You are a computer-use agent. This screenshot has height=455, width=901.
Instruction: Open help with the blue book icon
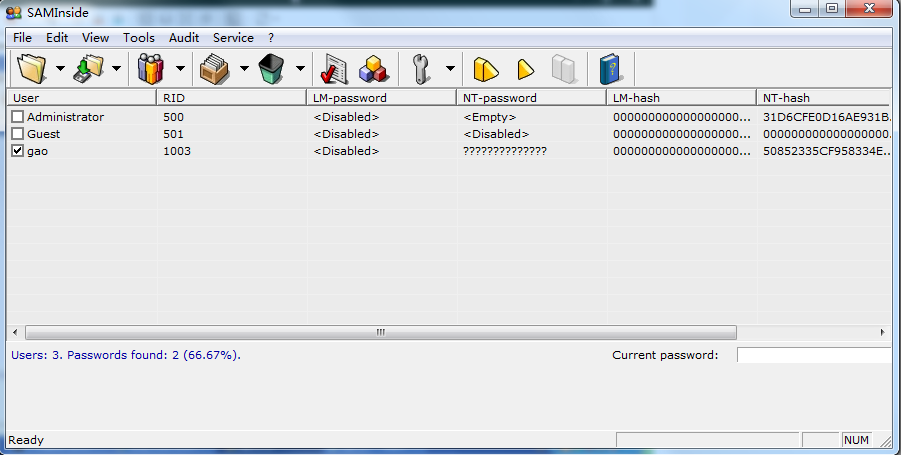point(610,69)
